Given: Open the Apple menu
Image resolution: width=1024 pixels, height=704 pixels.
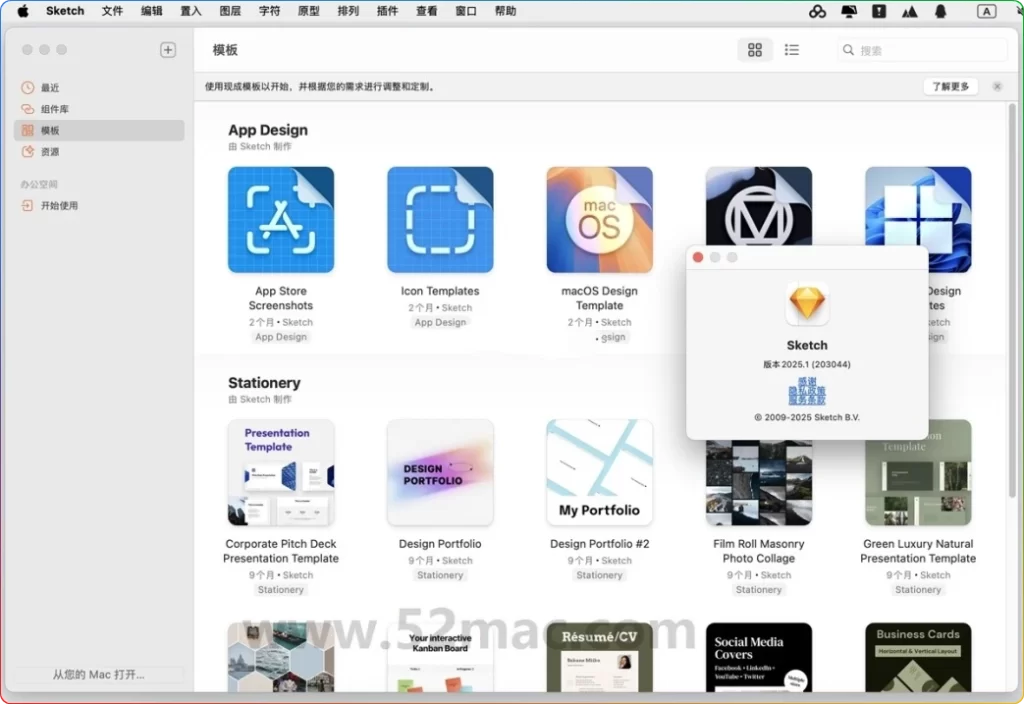Looking at the screenshot, I should (23, 11).
